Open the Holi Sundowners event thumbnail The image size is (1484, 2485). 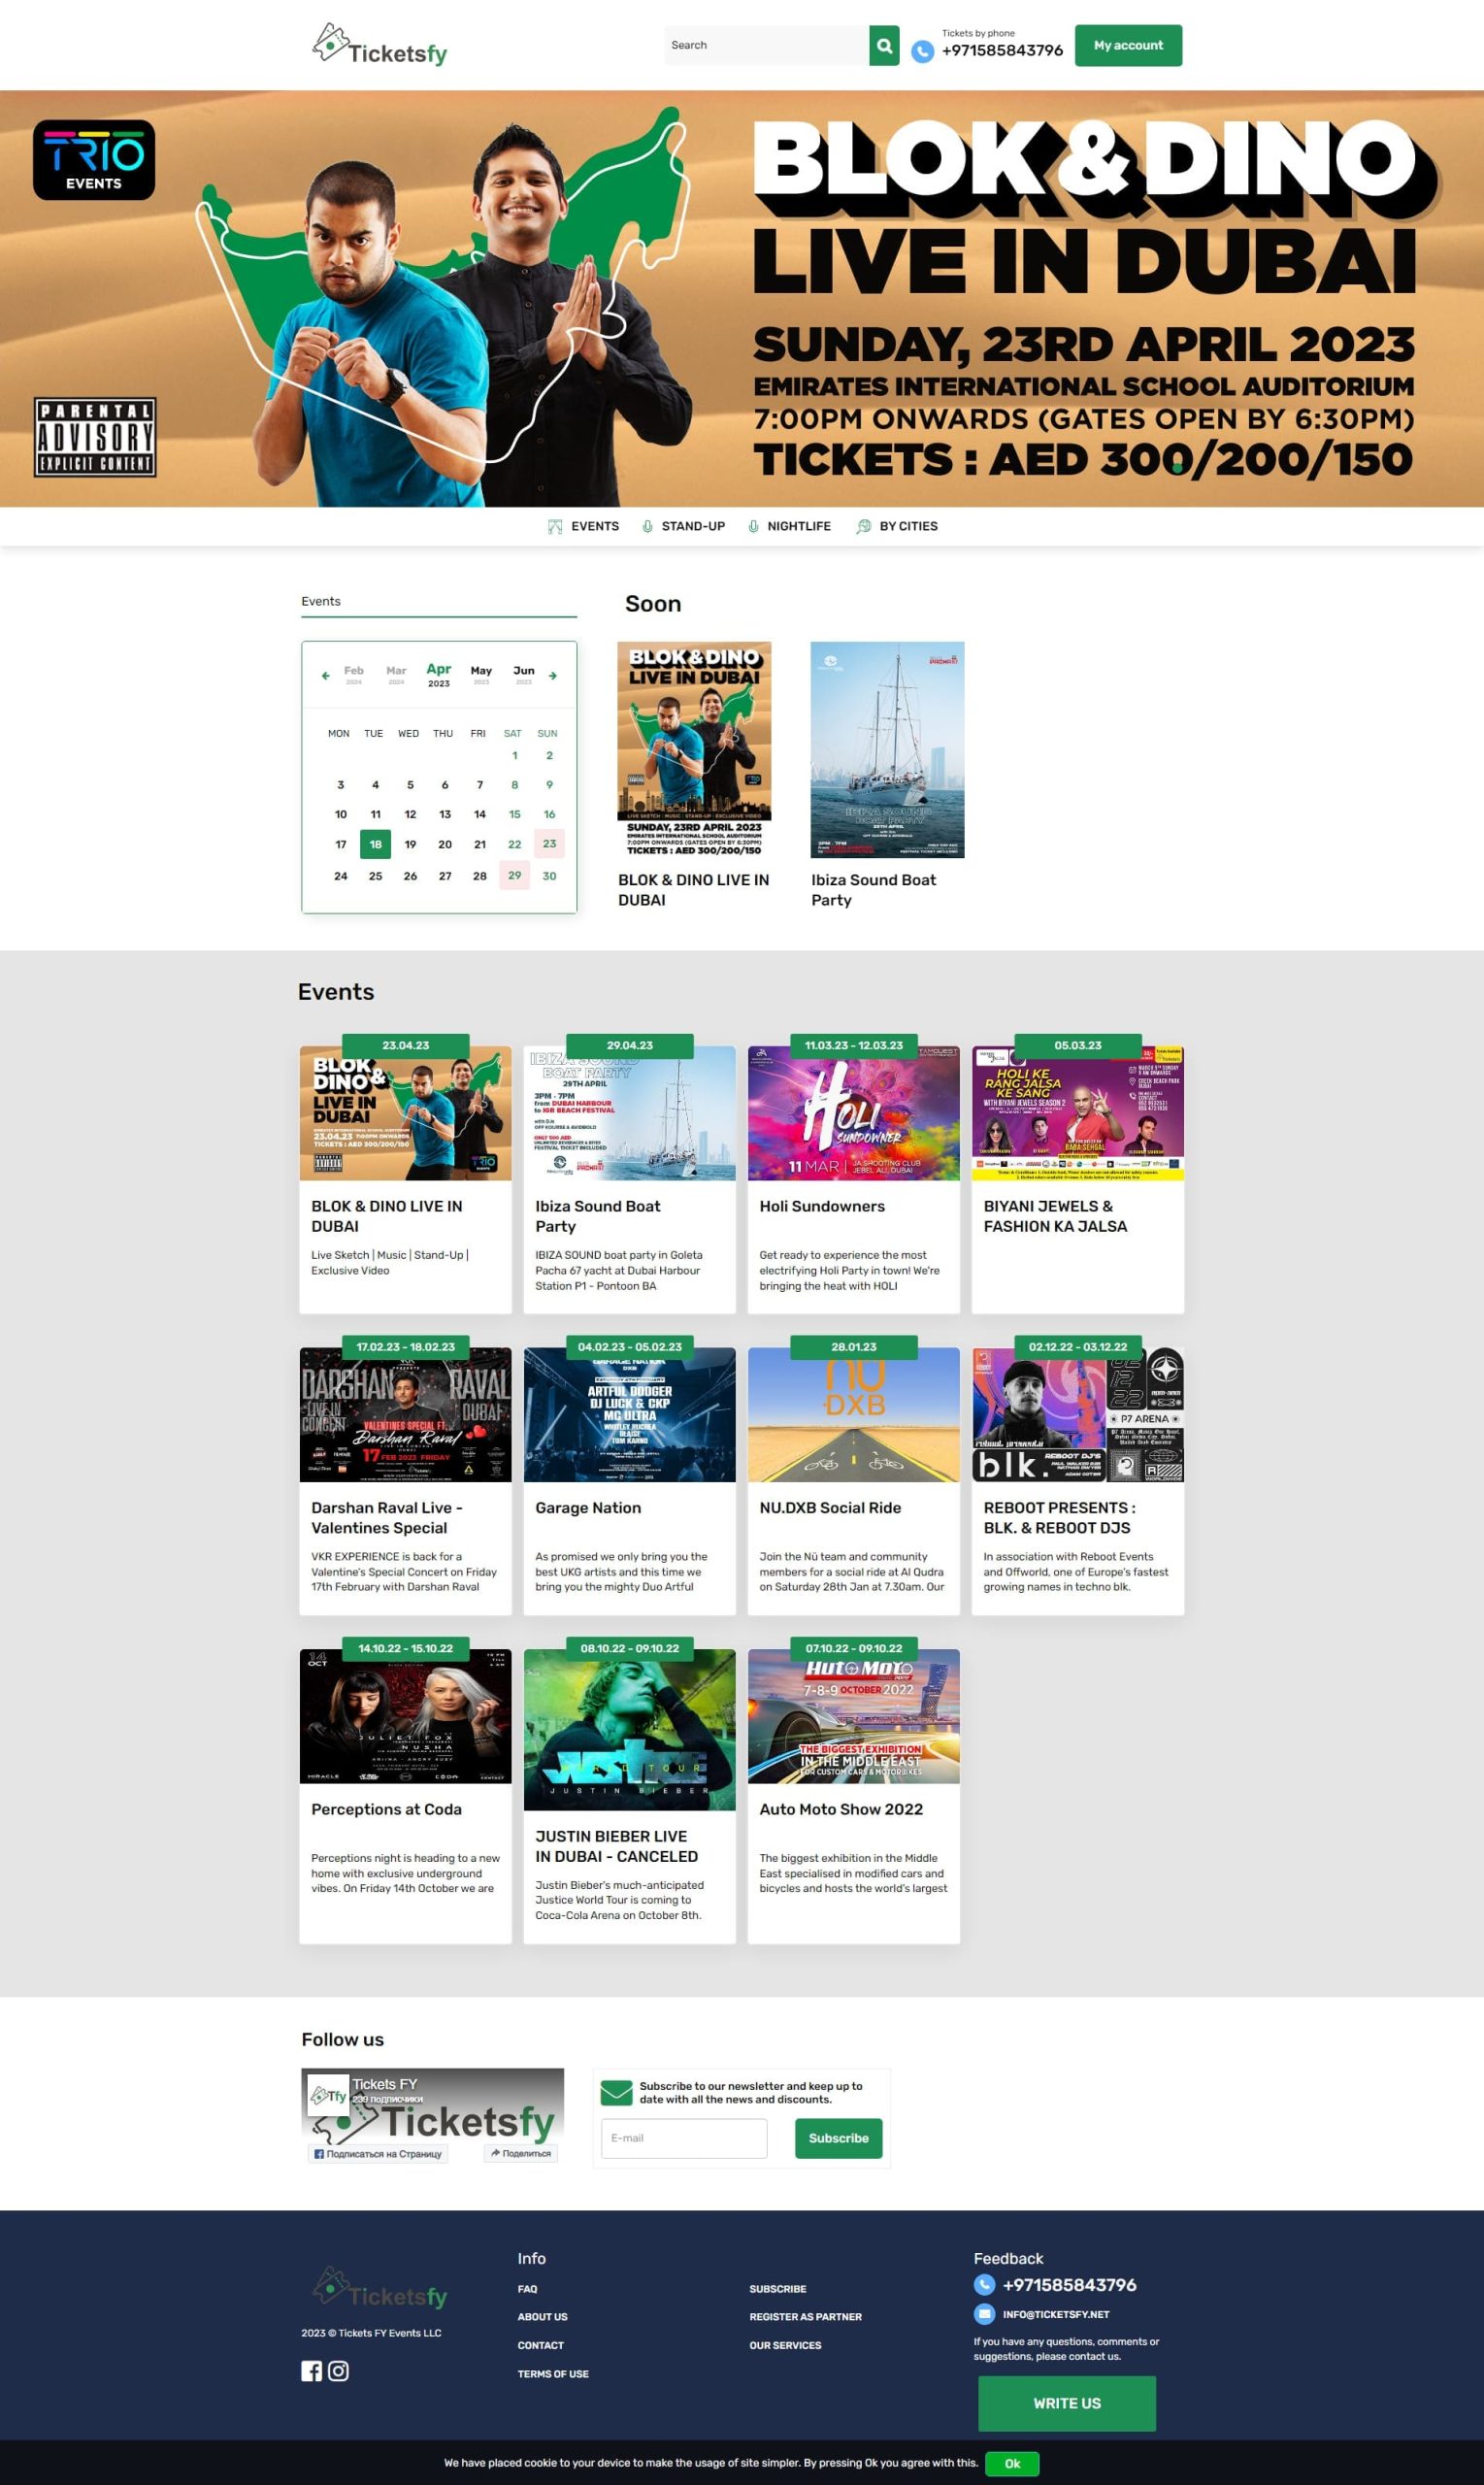(853, 1113)
